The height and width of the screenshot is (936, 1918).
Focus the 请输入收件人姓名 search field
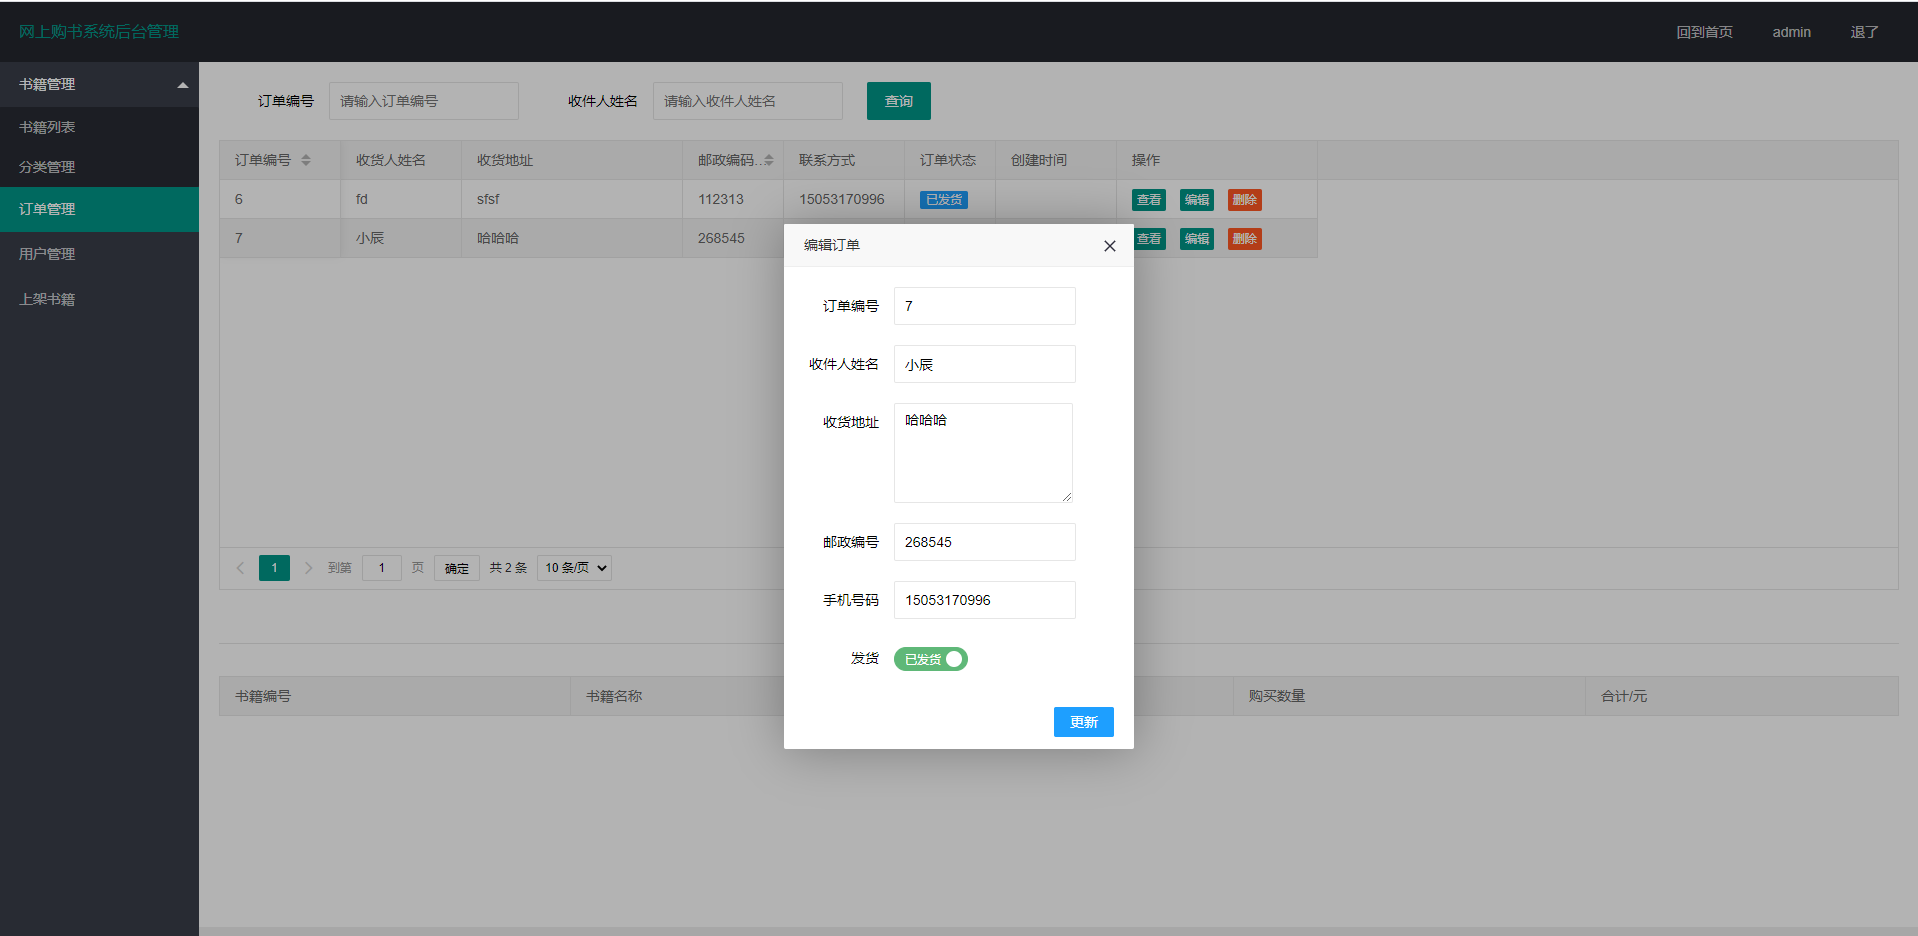[747, 101]
